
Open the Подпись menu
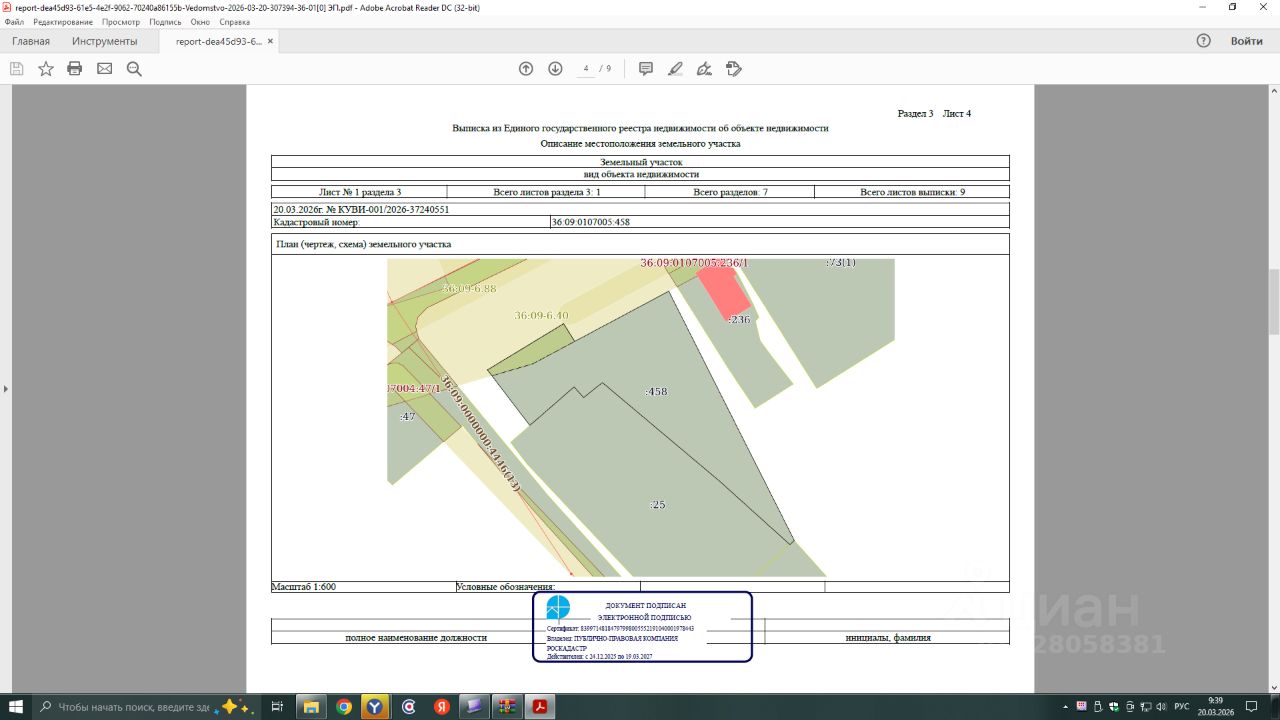[x=165, y=22]
